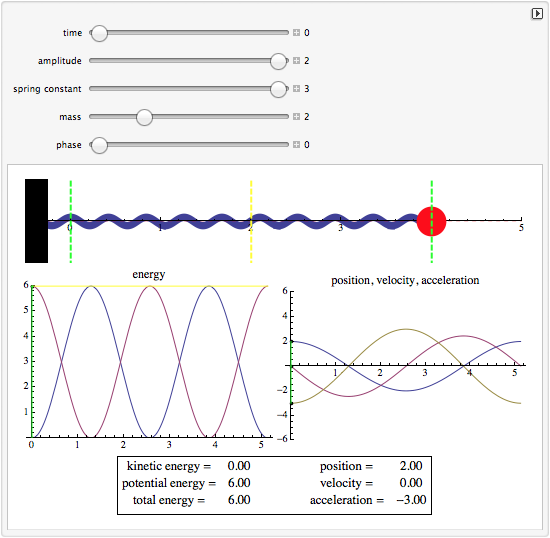Click the kinetic energy value 0.00
Viewport: 550px width, 538px height.
click(x=239, y=466)
